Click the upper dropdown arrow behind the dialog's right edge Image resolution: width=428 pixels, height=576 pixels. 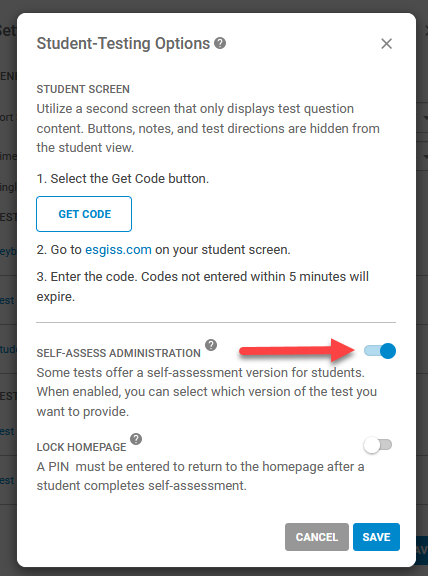click(x=425, y=118)
